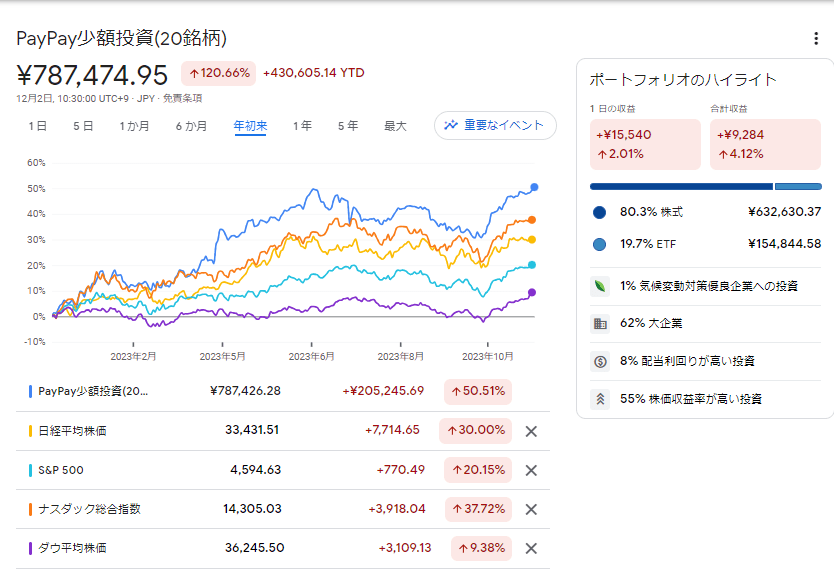Remove ダウ平均株価 comparison with X icon
The image size is (834, 574).
click(x=531, y=548)
